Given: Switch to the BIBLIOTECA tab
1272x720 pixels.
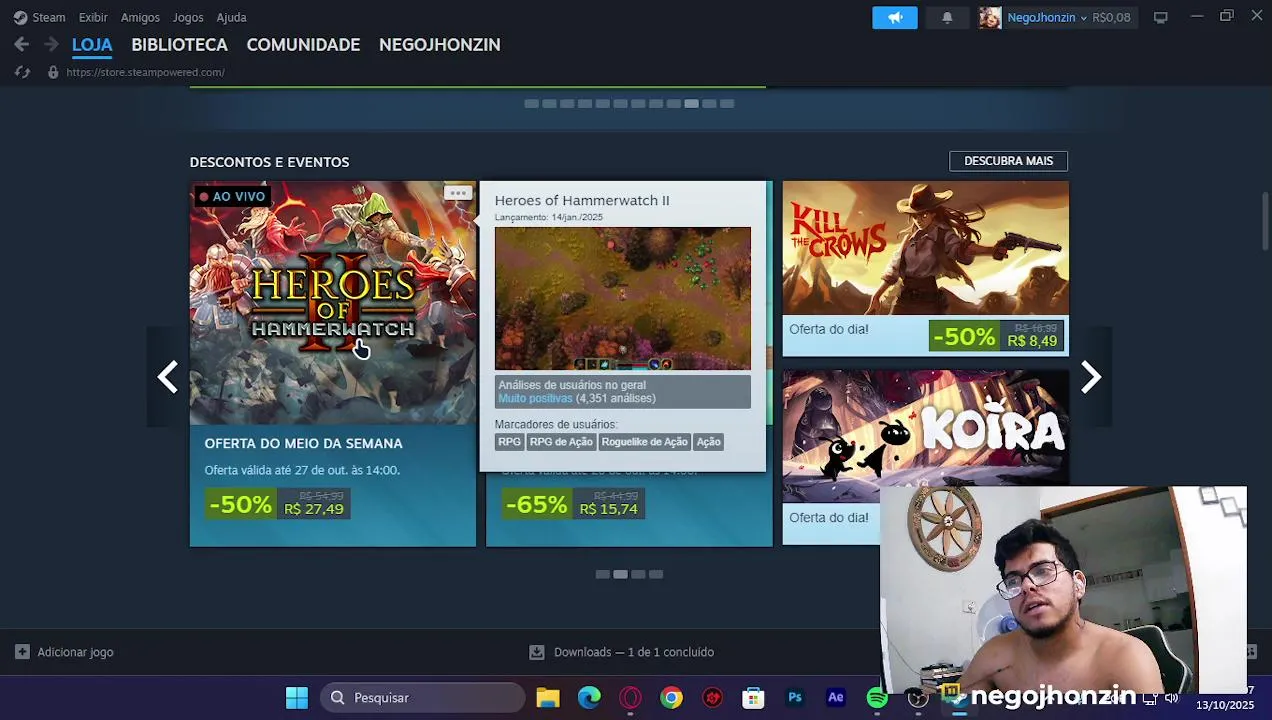Looking at the screenshot, I should point(180,45).
